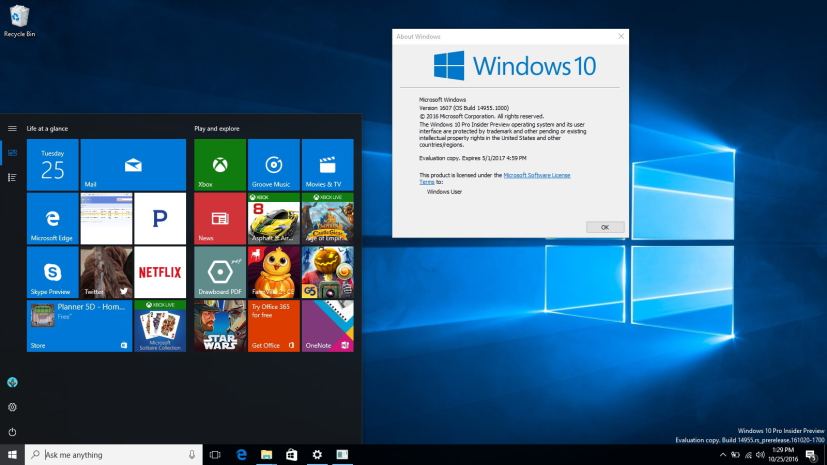The width and height of the screenshot is (827, 465).
Task: Open File Explorer from the taskbar
Action: (x=266, y=454)
